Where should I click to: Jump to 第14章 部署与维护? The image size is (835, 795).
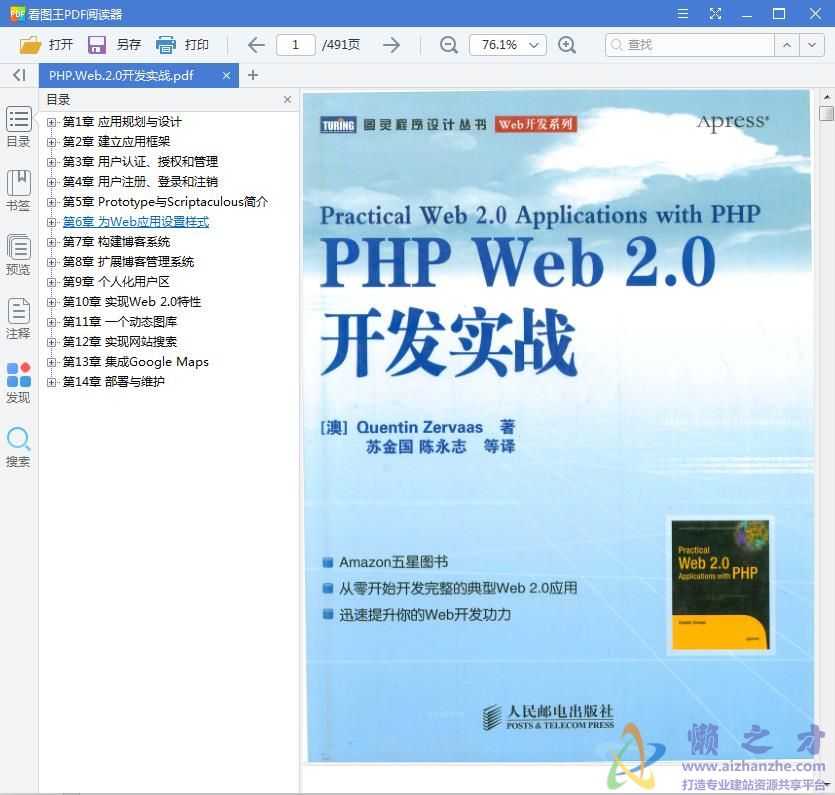coord(113,382)
